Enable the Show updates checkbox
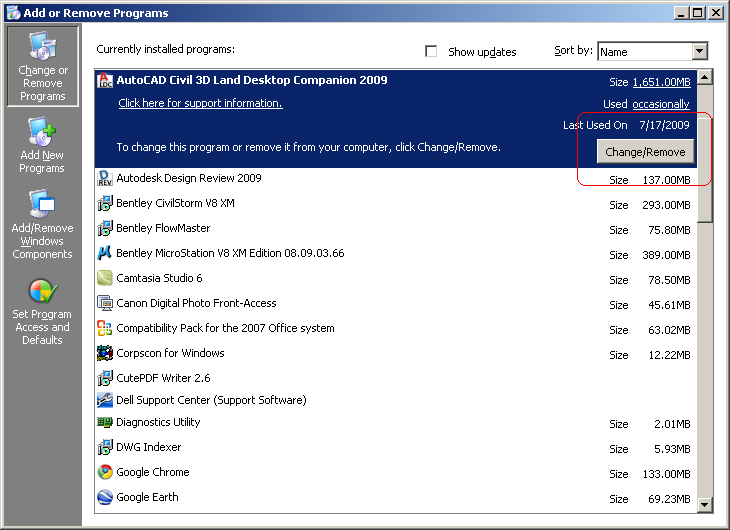This screenshot has height=530, width=730. [432, 52]
